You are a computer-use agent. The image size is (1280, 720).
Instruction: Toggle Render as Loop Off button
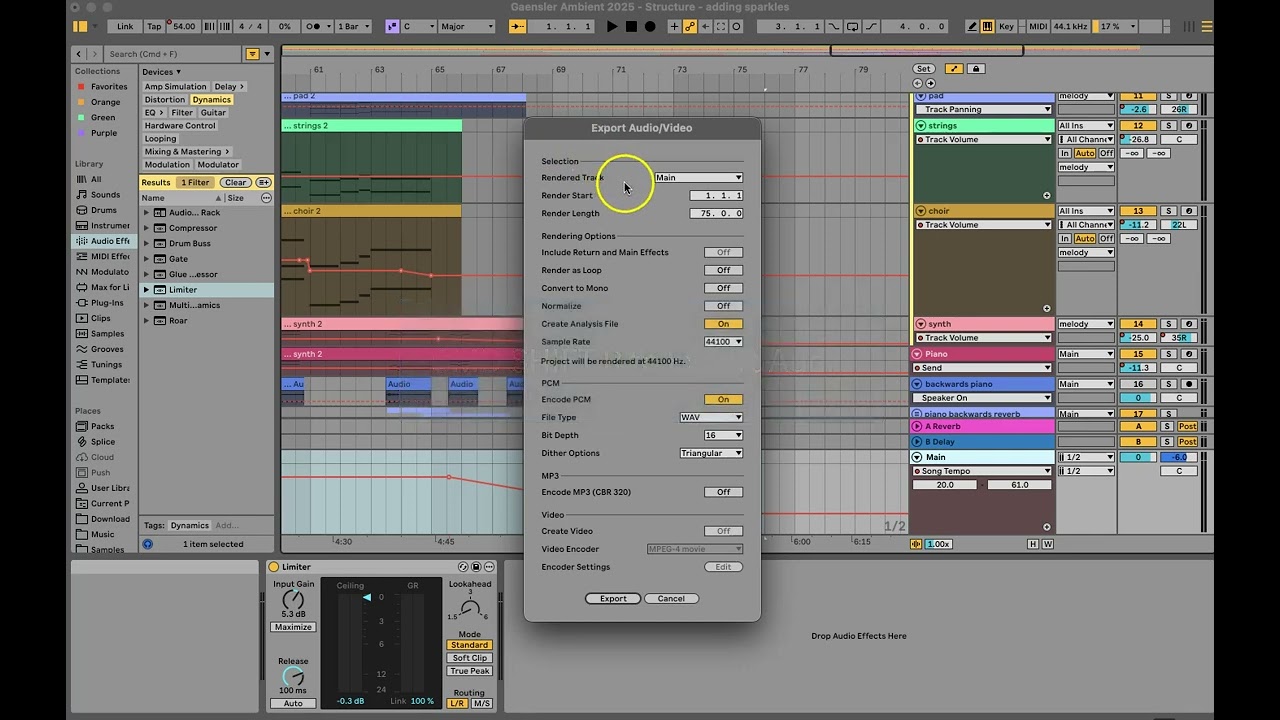[723, 270]
